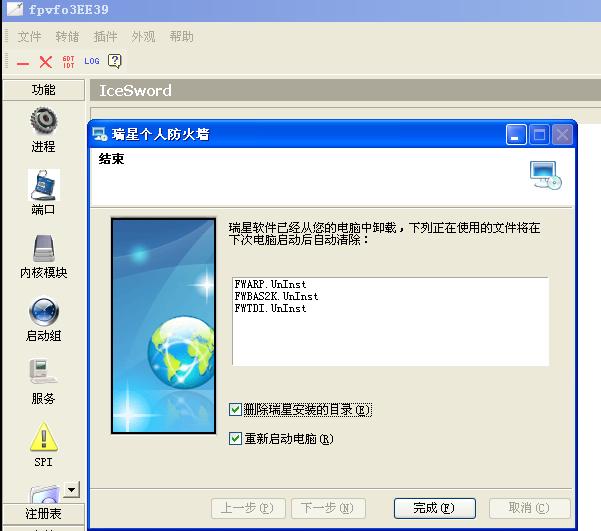Click the sidebar down-arrow scroll button

pyautogui.click(x=71, y=490)
